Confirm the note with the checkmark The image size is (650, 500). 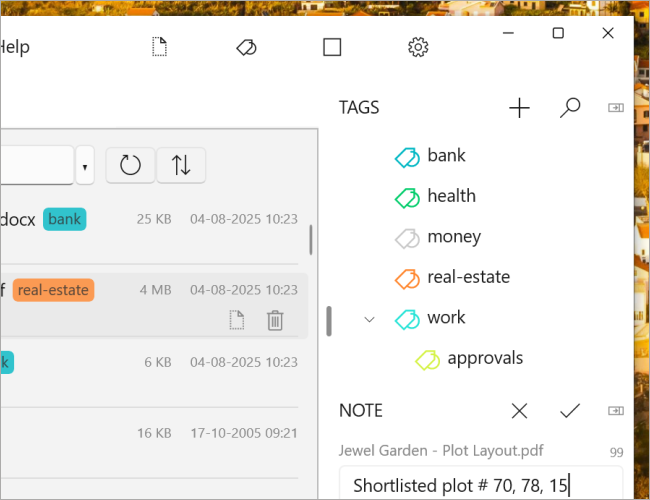(570, 410)
